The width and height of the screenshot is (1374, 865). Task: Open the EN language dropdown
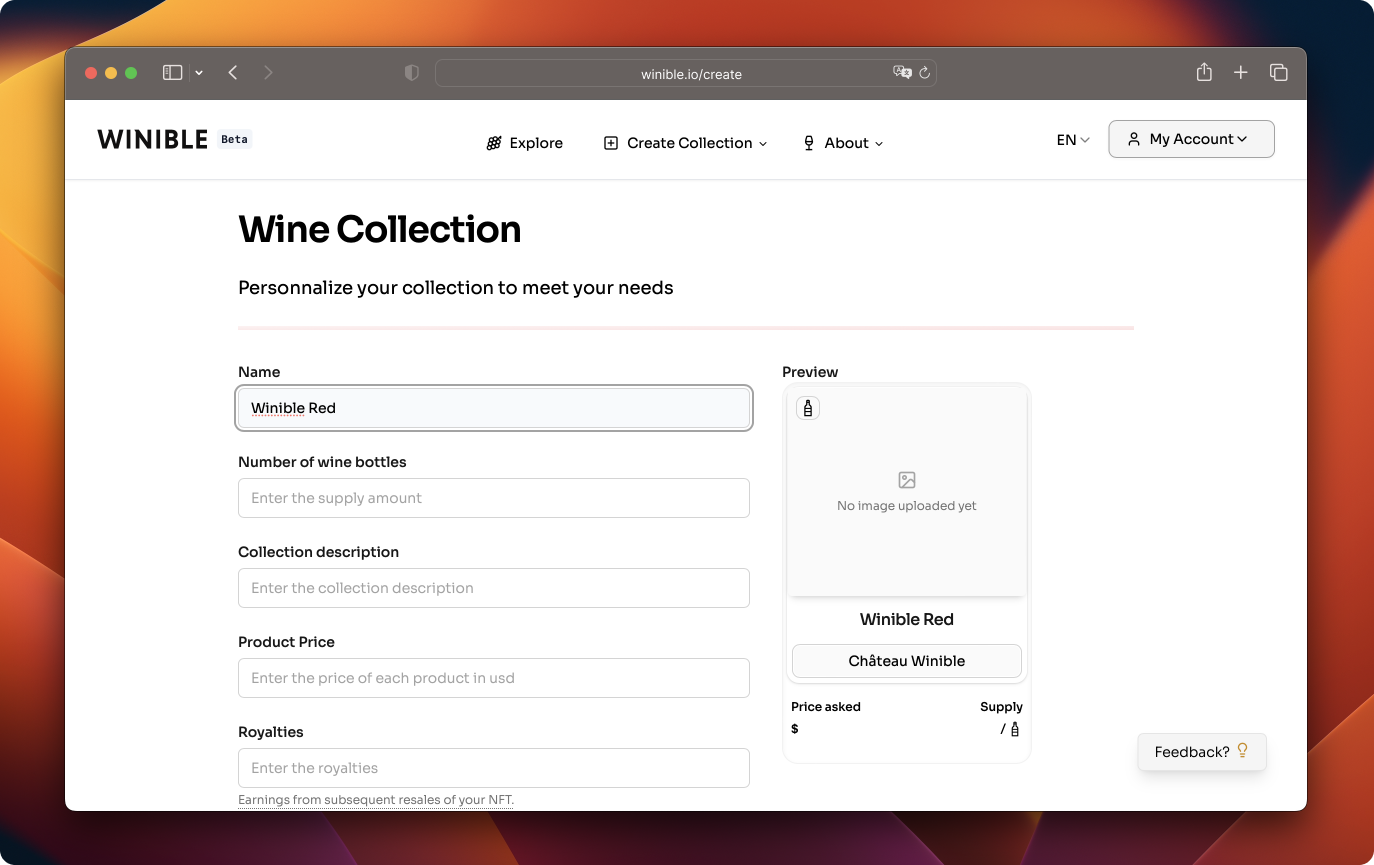coord(1073,140)
